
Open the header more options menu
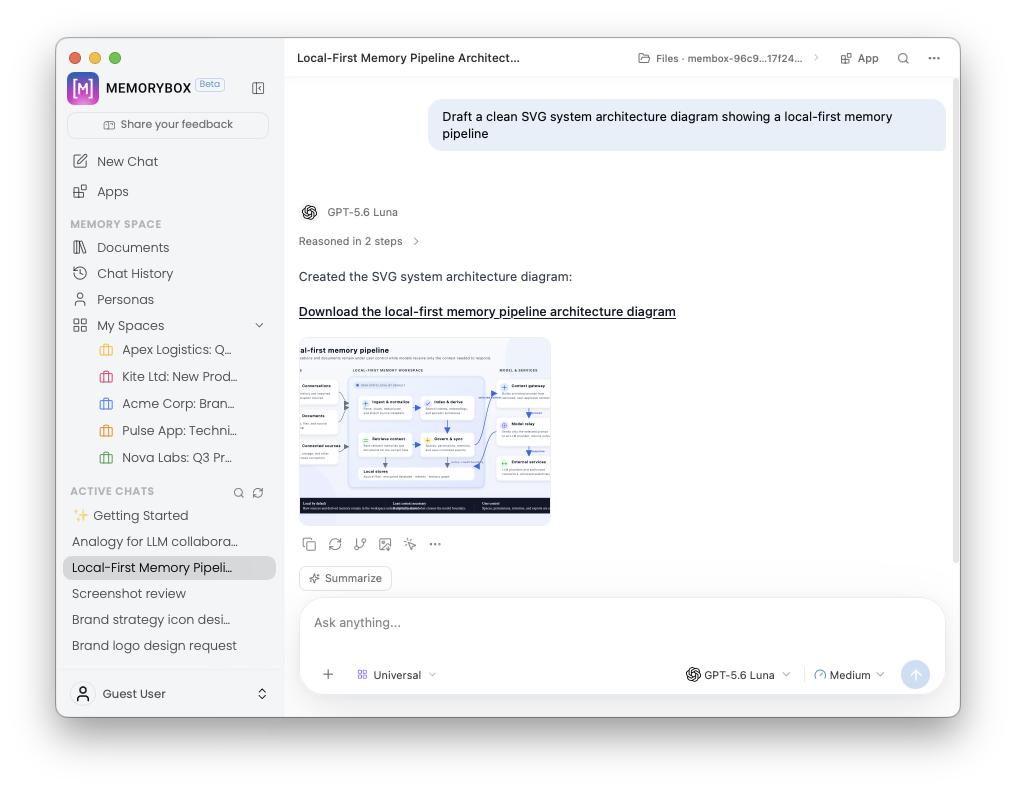[x=934, y=58]
